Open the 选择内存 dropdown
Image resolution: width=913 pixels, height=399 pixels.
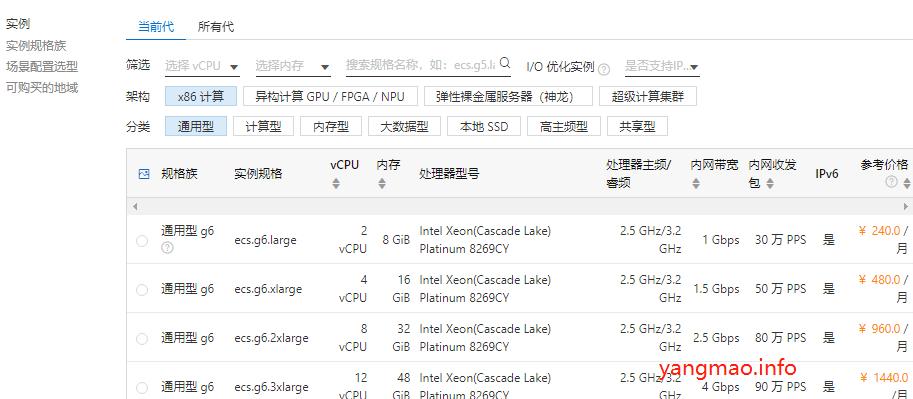[x=293, y=66]
